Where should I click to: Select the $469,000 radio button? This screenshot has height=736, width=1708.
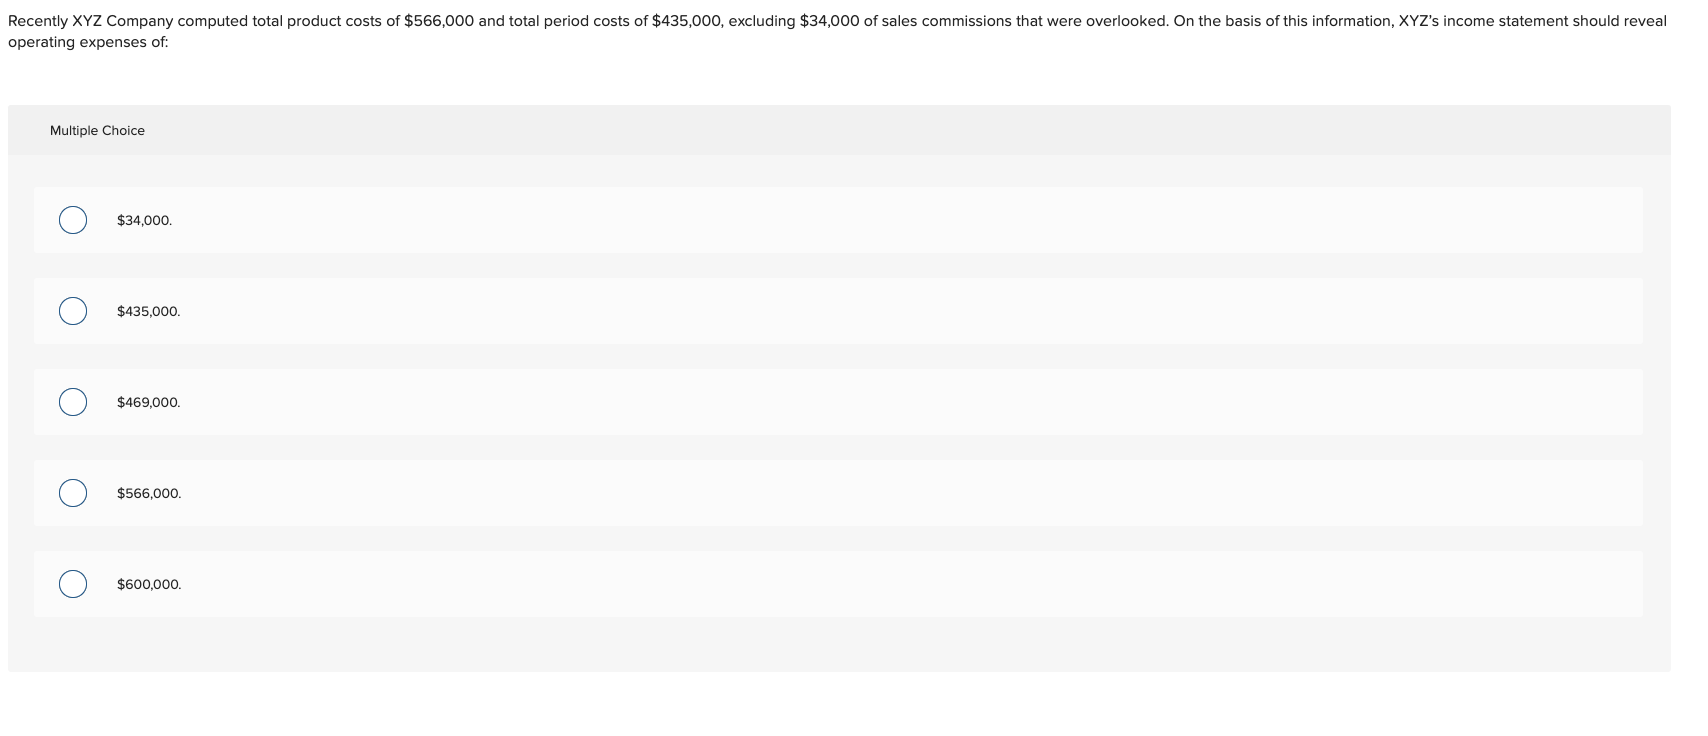coord(71,402)
